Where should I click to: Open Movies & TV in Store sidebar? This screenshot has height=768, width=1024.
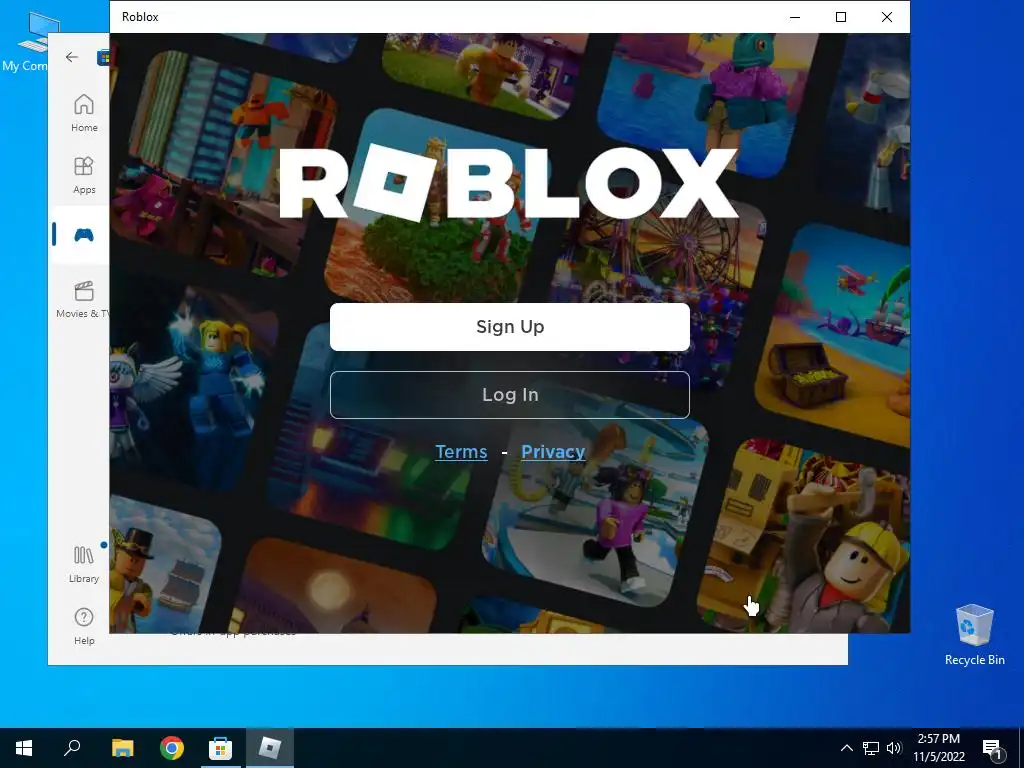pos(84,299)
